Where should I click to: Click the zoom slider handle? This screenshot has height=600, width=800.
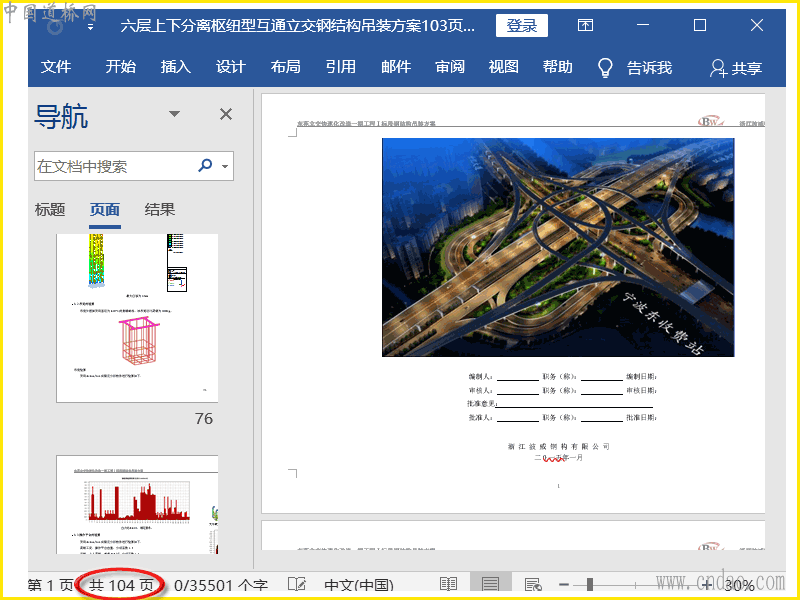[590, 584]
